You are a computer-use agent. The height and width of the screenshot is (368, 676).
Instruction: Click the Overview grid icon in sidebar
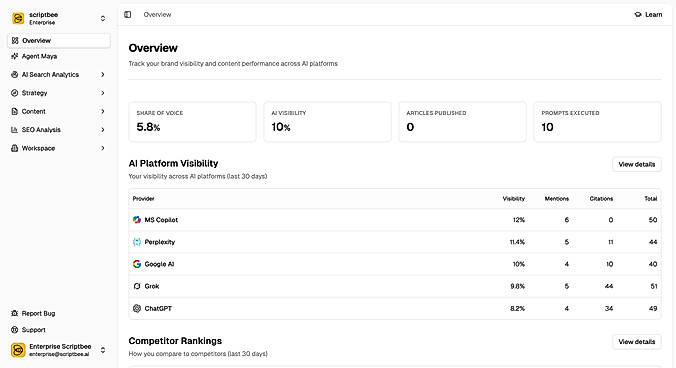(x=15, y=41)
